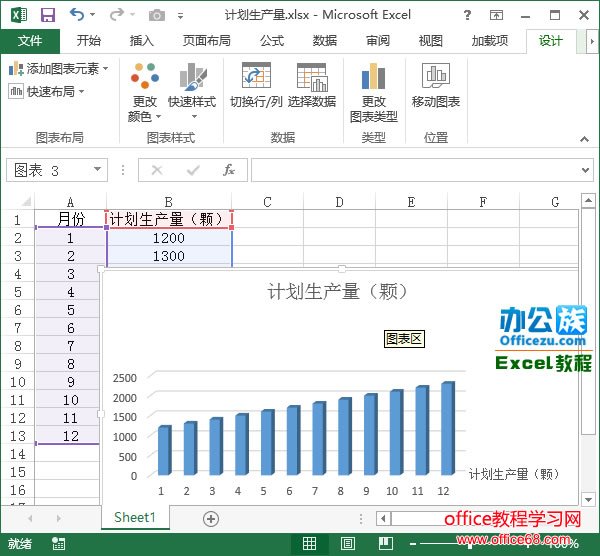The image size is (600, 556).
Task: Open 更改颜色 change colors palette
Action: (x=144, y=92)
